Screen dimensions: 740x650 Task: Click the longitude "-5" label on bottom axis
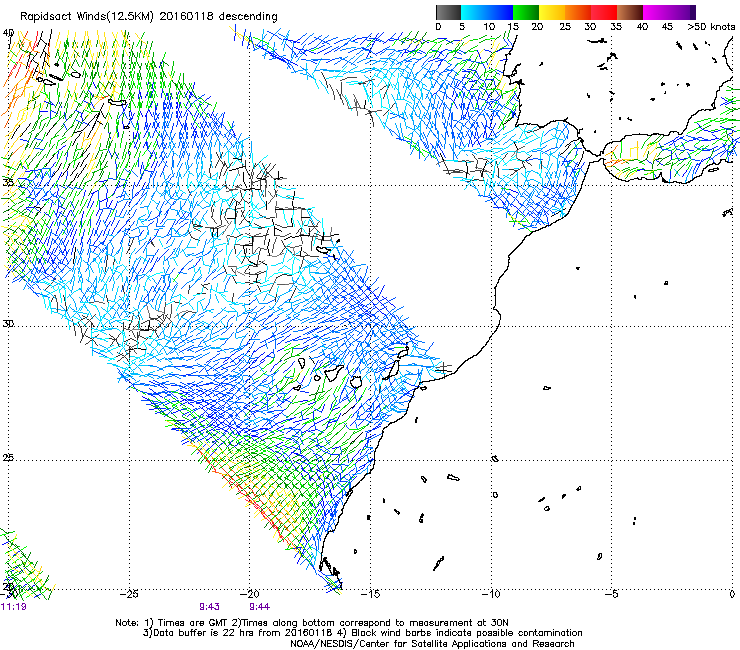coord(612,594)
